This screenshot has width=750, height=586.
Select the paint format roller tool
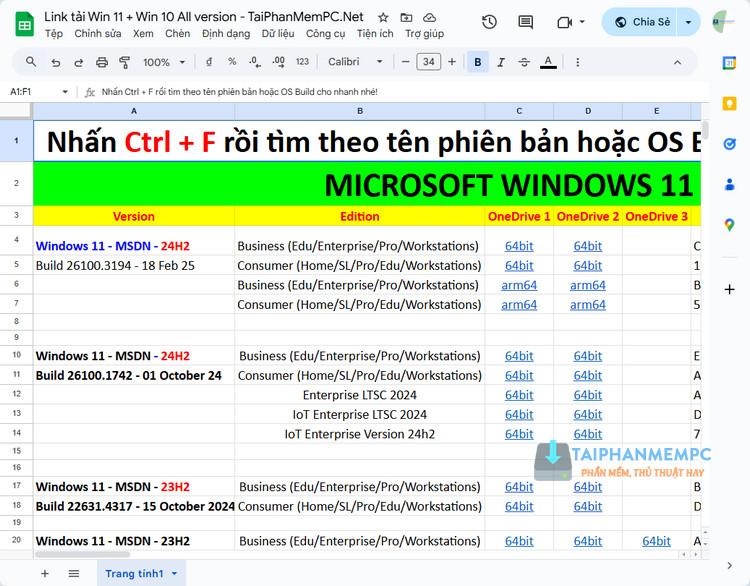tap(125, 62)
